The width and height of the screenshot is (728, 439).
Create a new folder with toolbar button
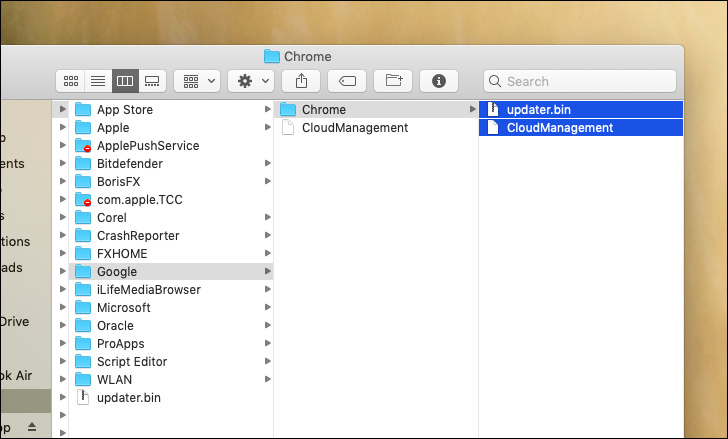pos(393,82)
